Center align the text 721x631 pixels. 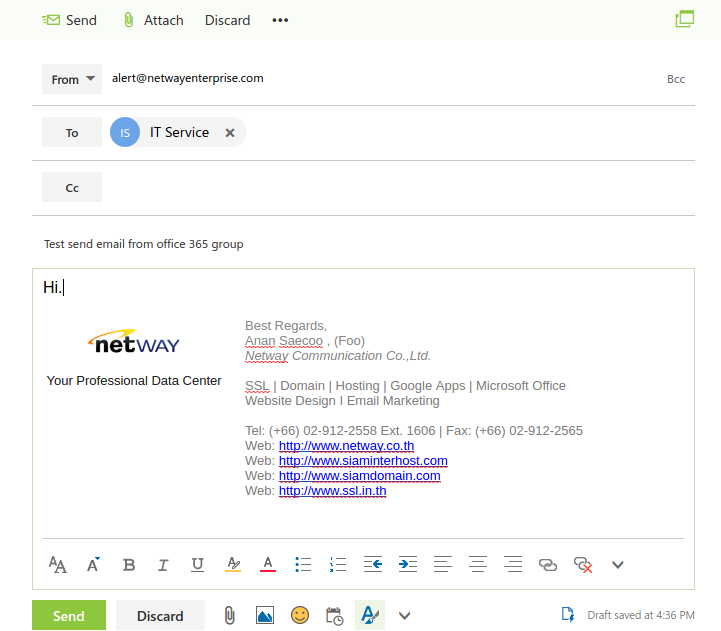[x=478, y=564]
